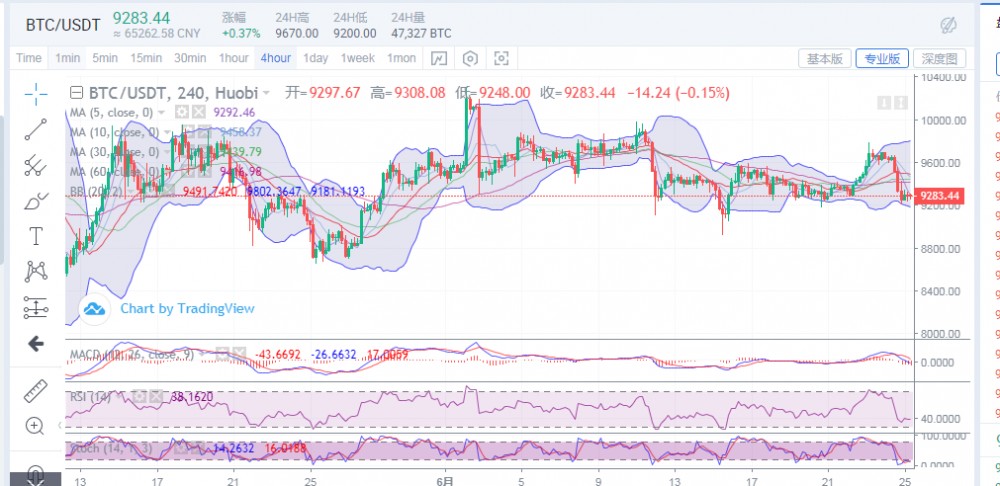
Task: Click the 24H低 9200.00 value
Action: tap(355, 34)
